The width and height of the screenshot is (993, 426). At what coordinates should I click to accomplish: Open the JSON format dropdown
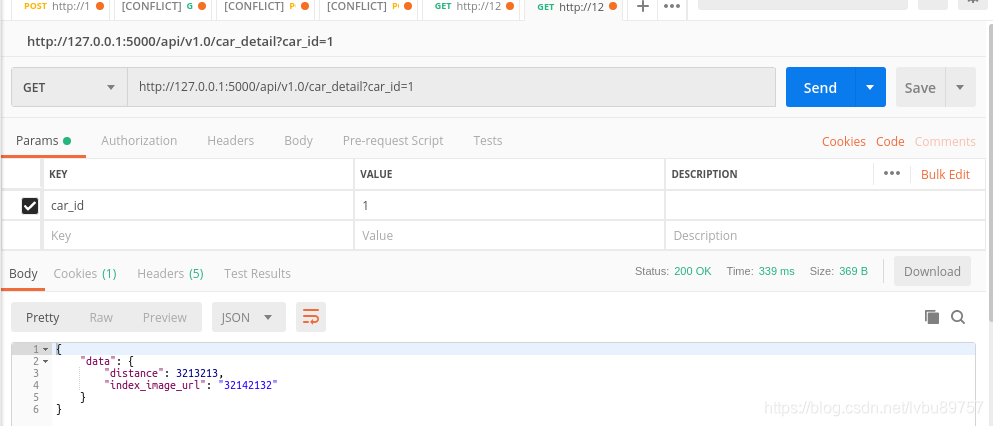[248, 317]
